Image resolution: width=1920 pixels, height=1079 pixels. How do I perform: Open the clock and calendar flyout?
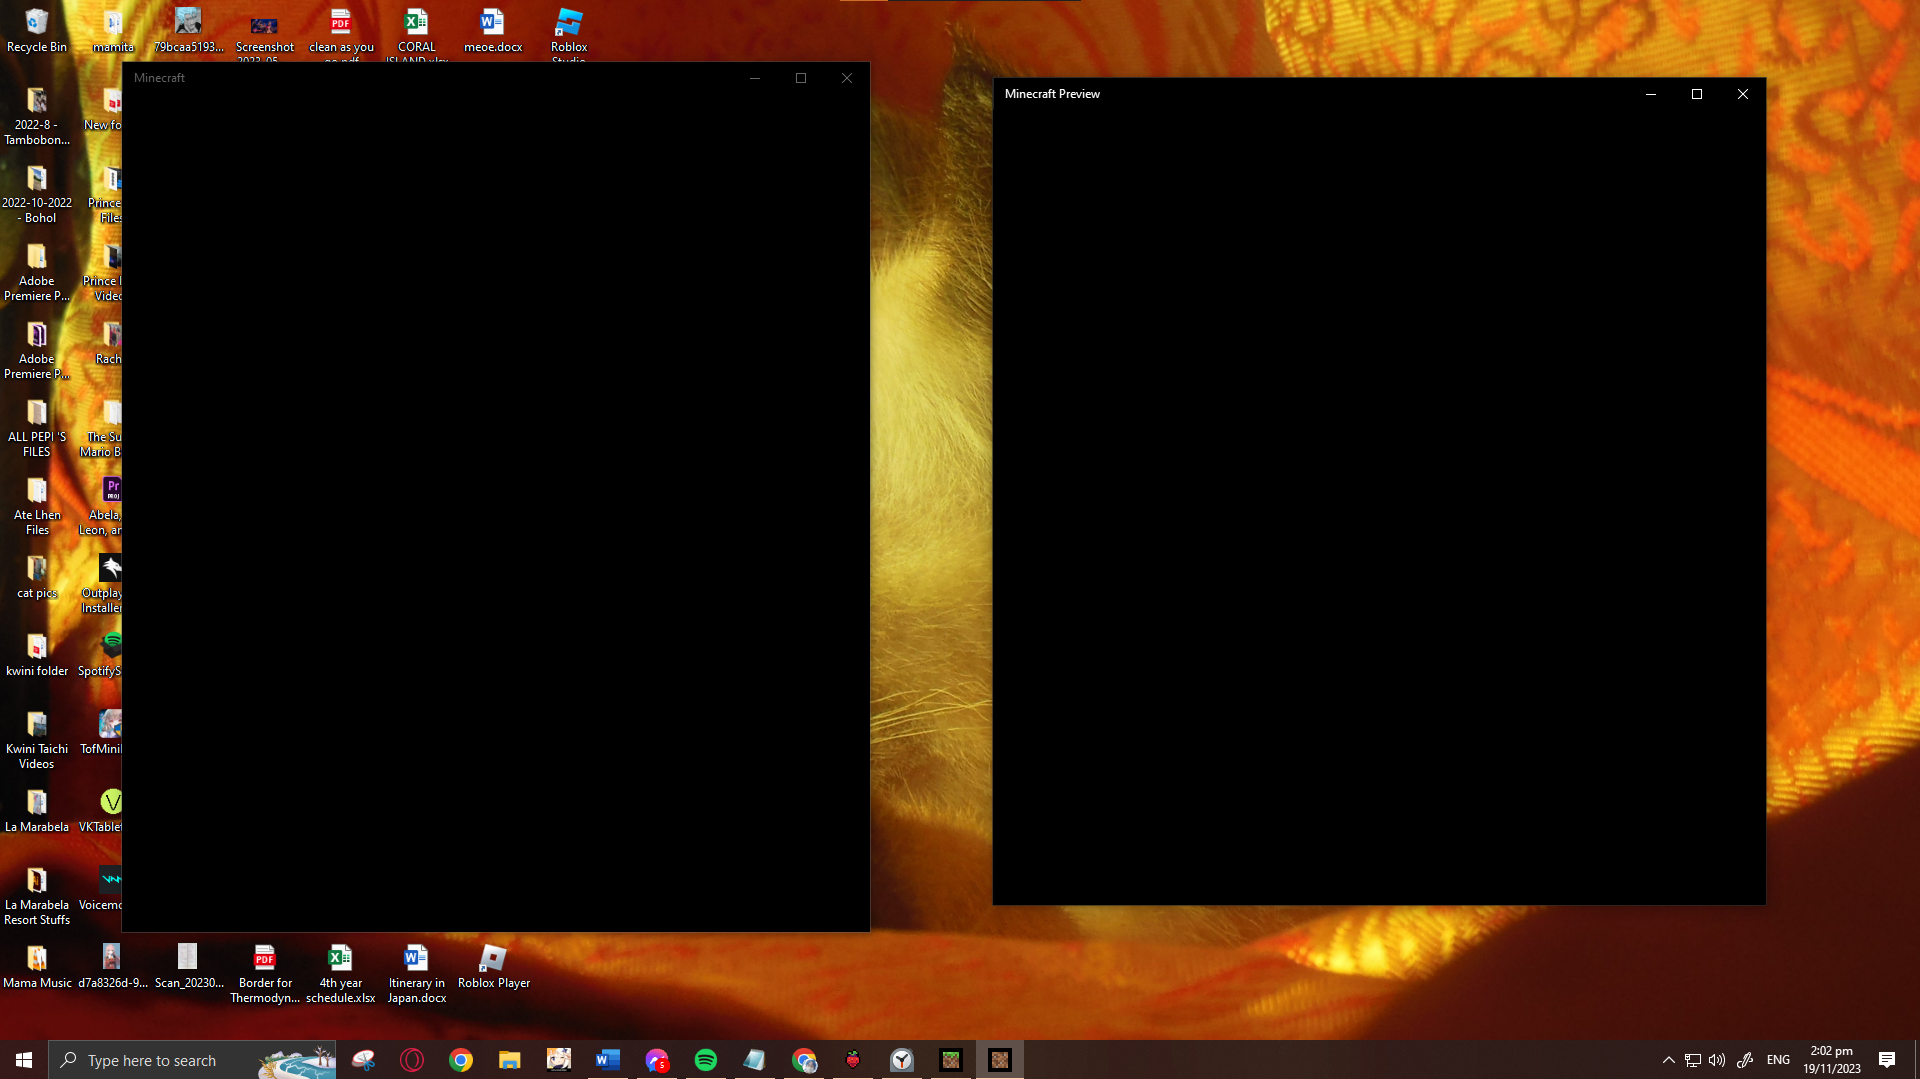click(1832, 1060)
